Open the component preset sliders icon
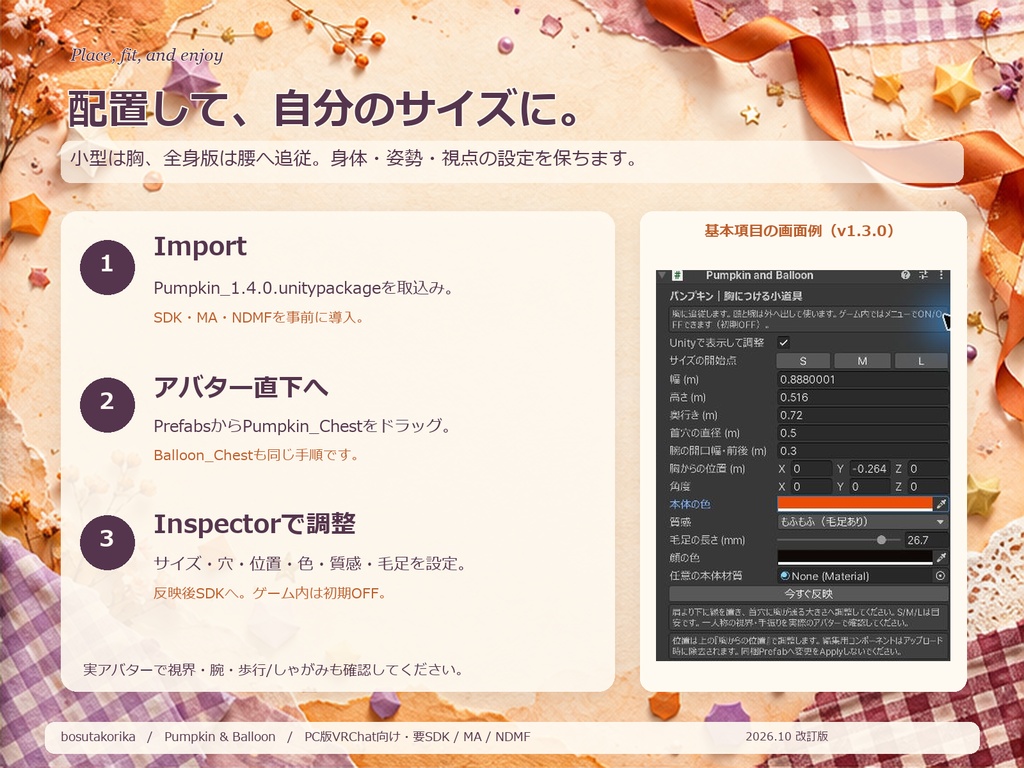The image size is (1024, 768). (x=923, y=275)
